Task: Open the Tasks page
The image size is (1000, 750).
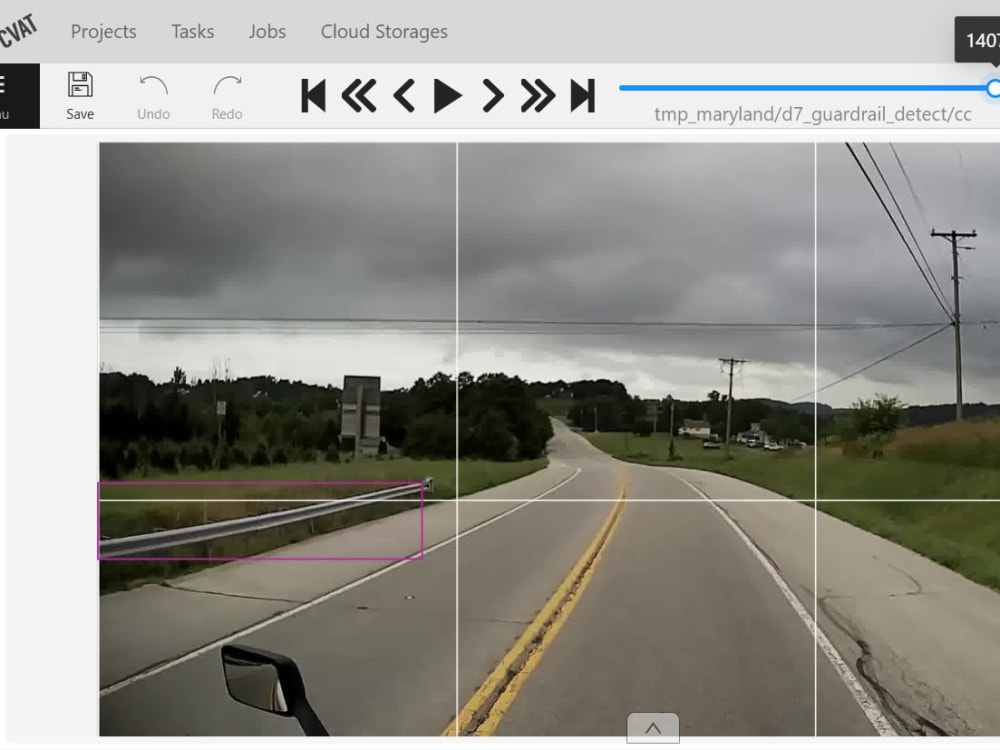Action: pyautogui.click(x=193, y=31)
